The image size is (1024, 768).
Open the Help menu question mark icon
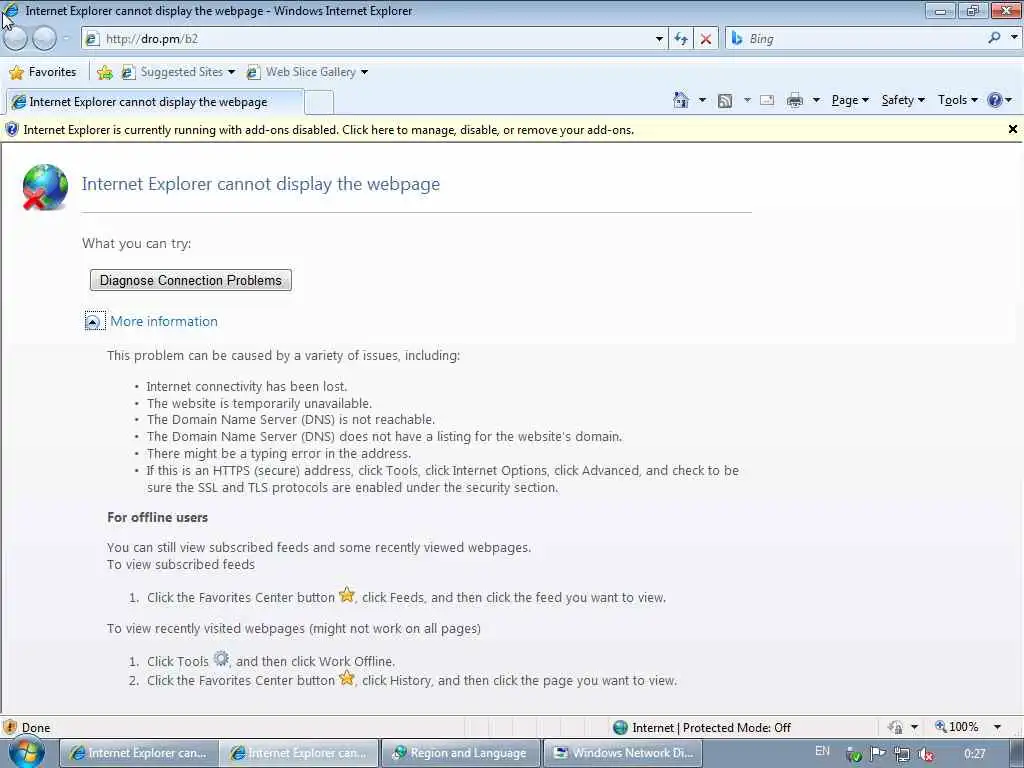click(1000, 100)
